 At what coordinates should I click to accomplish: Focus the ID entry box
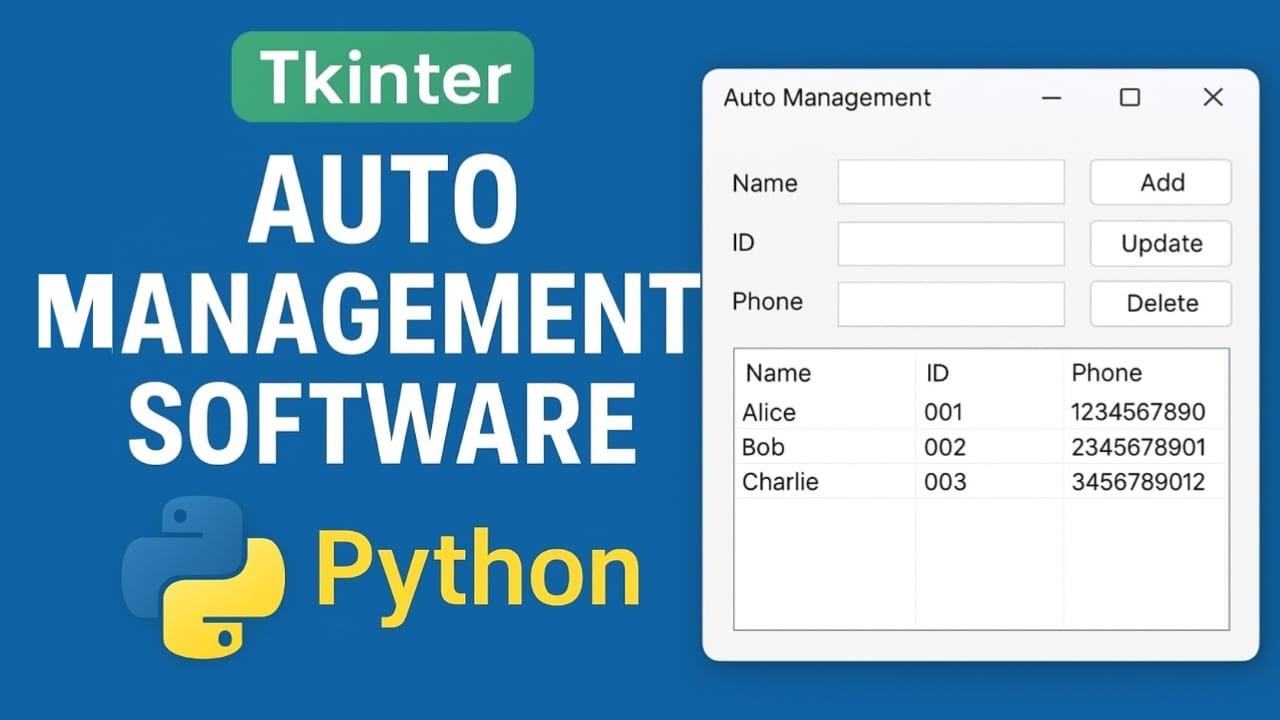[x=951, y=243]
